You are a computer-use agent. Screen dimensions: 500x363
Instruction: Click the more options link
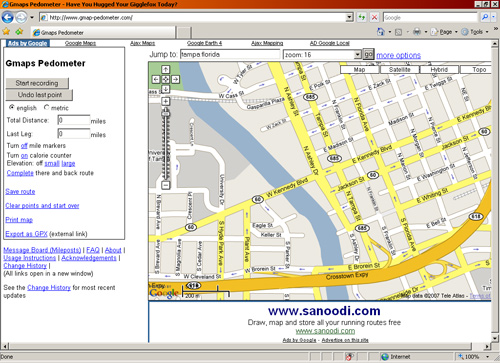point(398,55)
